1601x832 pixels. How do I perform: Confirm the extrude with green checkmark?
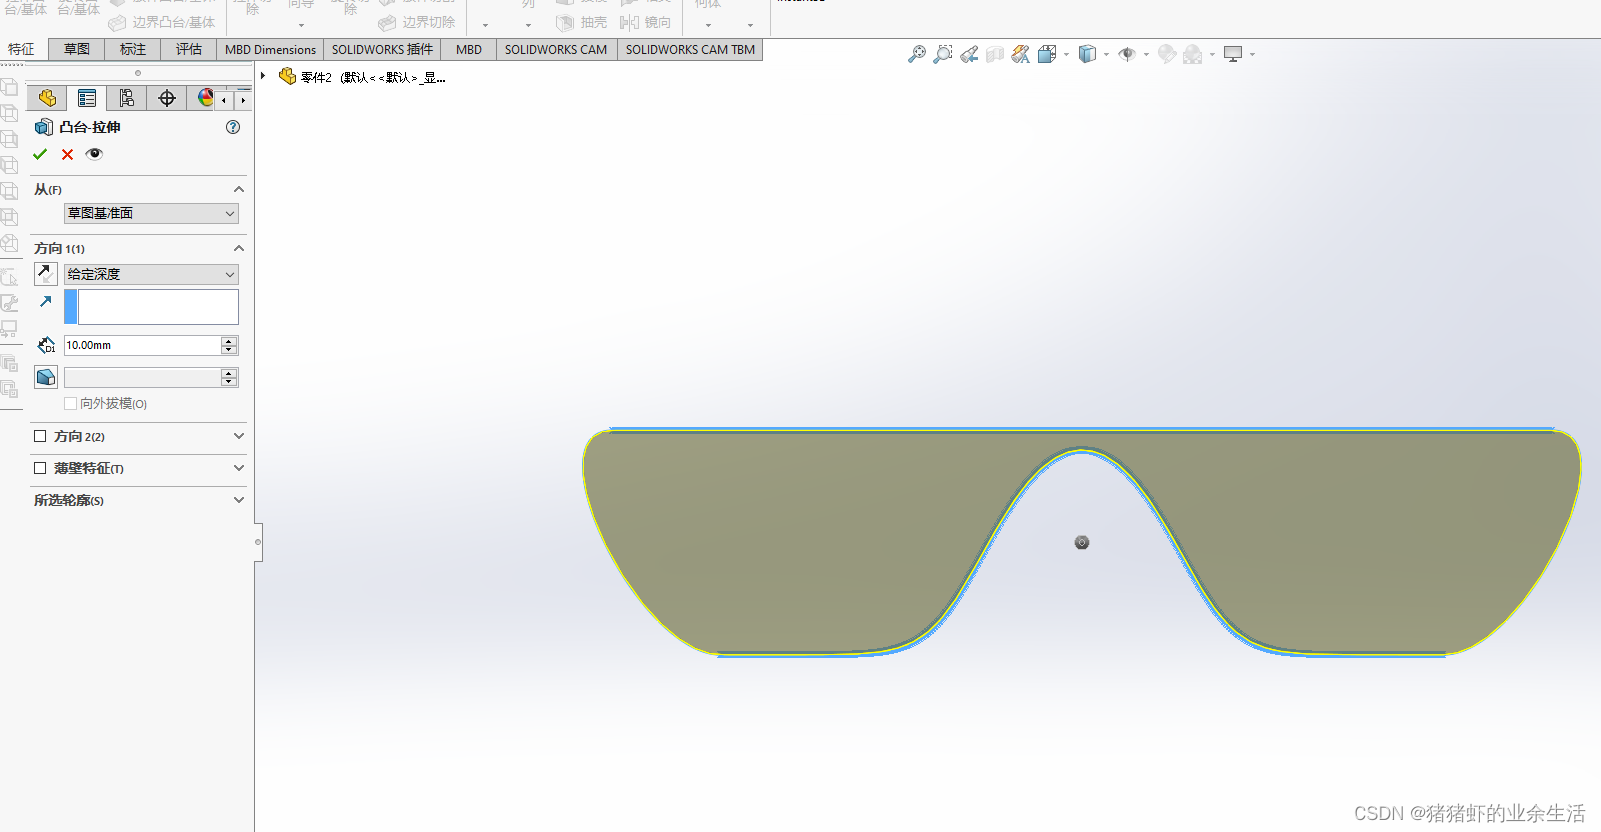coord(40,154)
